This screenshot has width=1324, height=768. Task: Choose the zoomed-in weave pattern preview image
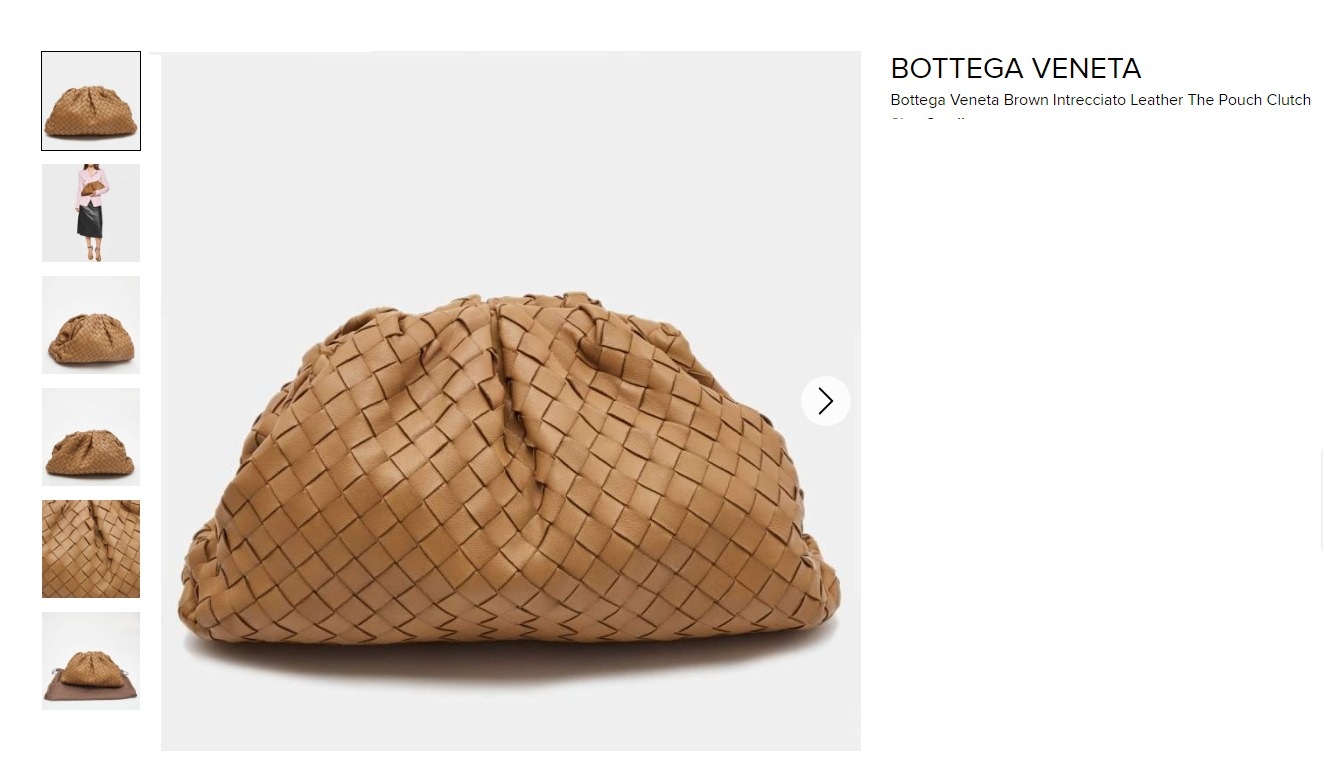pyautogui.click(x=91, y=549)
